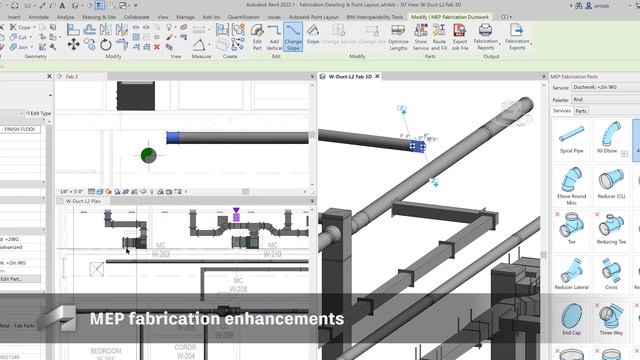
Task: Click the red Delete X icon
Action: click(x=157, y=47)
